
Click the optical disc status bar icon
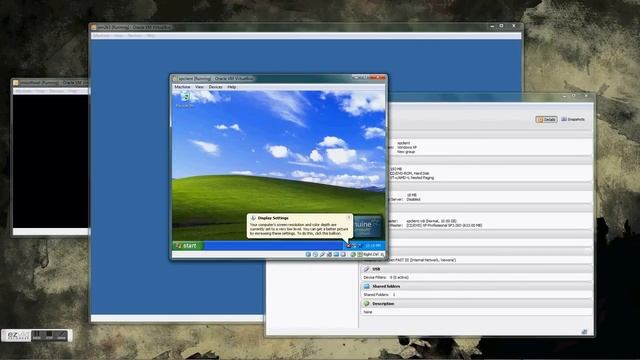[x=315, y=254]
